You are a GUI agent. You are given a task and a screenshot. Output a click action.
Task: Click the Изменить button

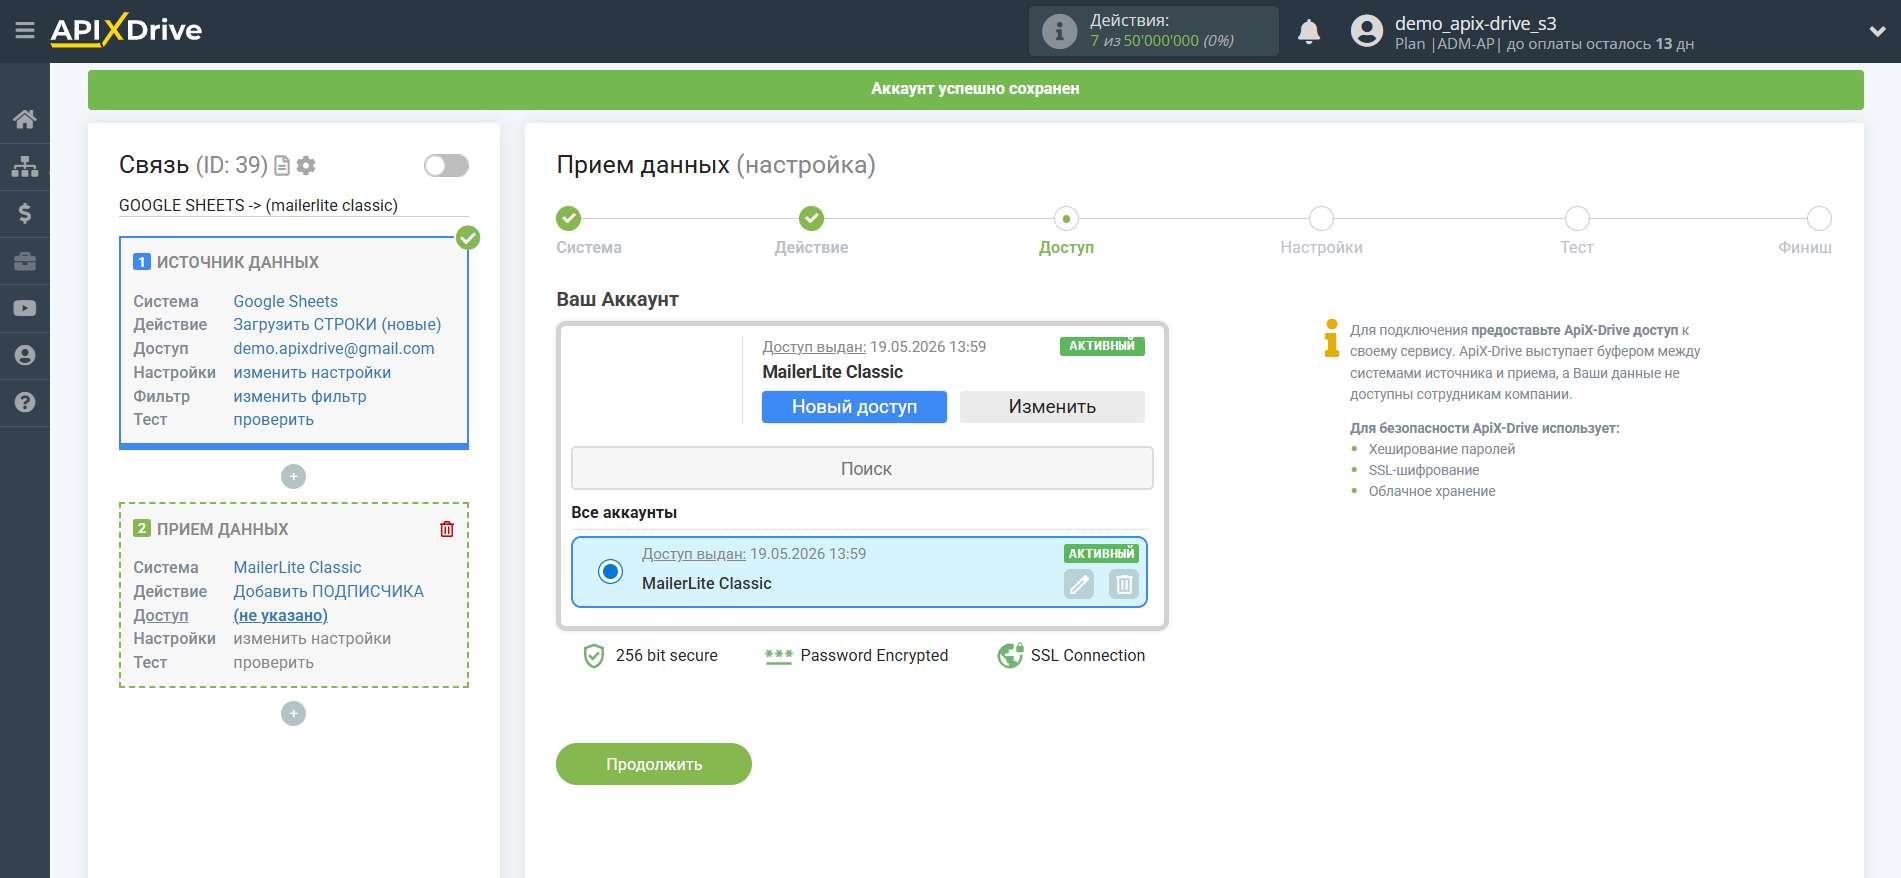pyautogui.click(x=1052, y=407)
